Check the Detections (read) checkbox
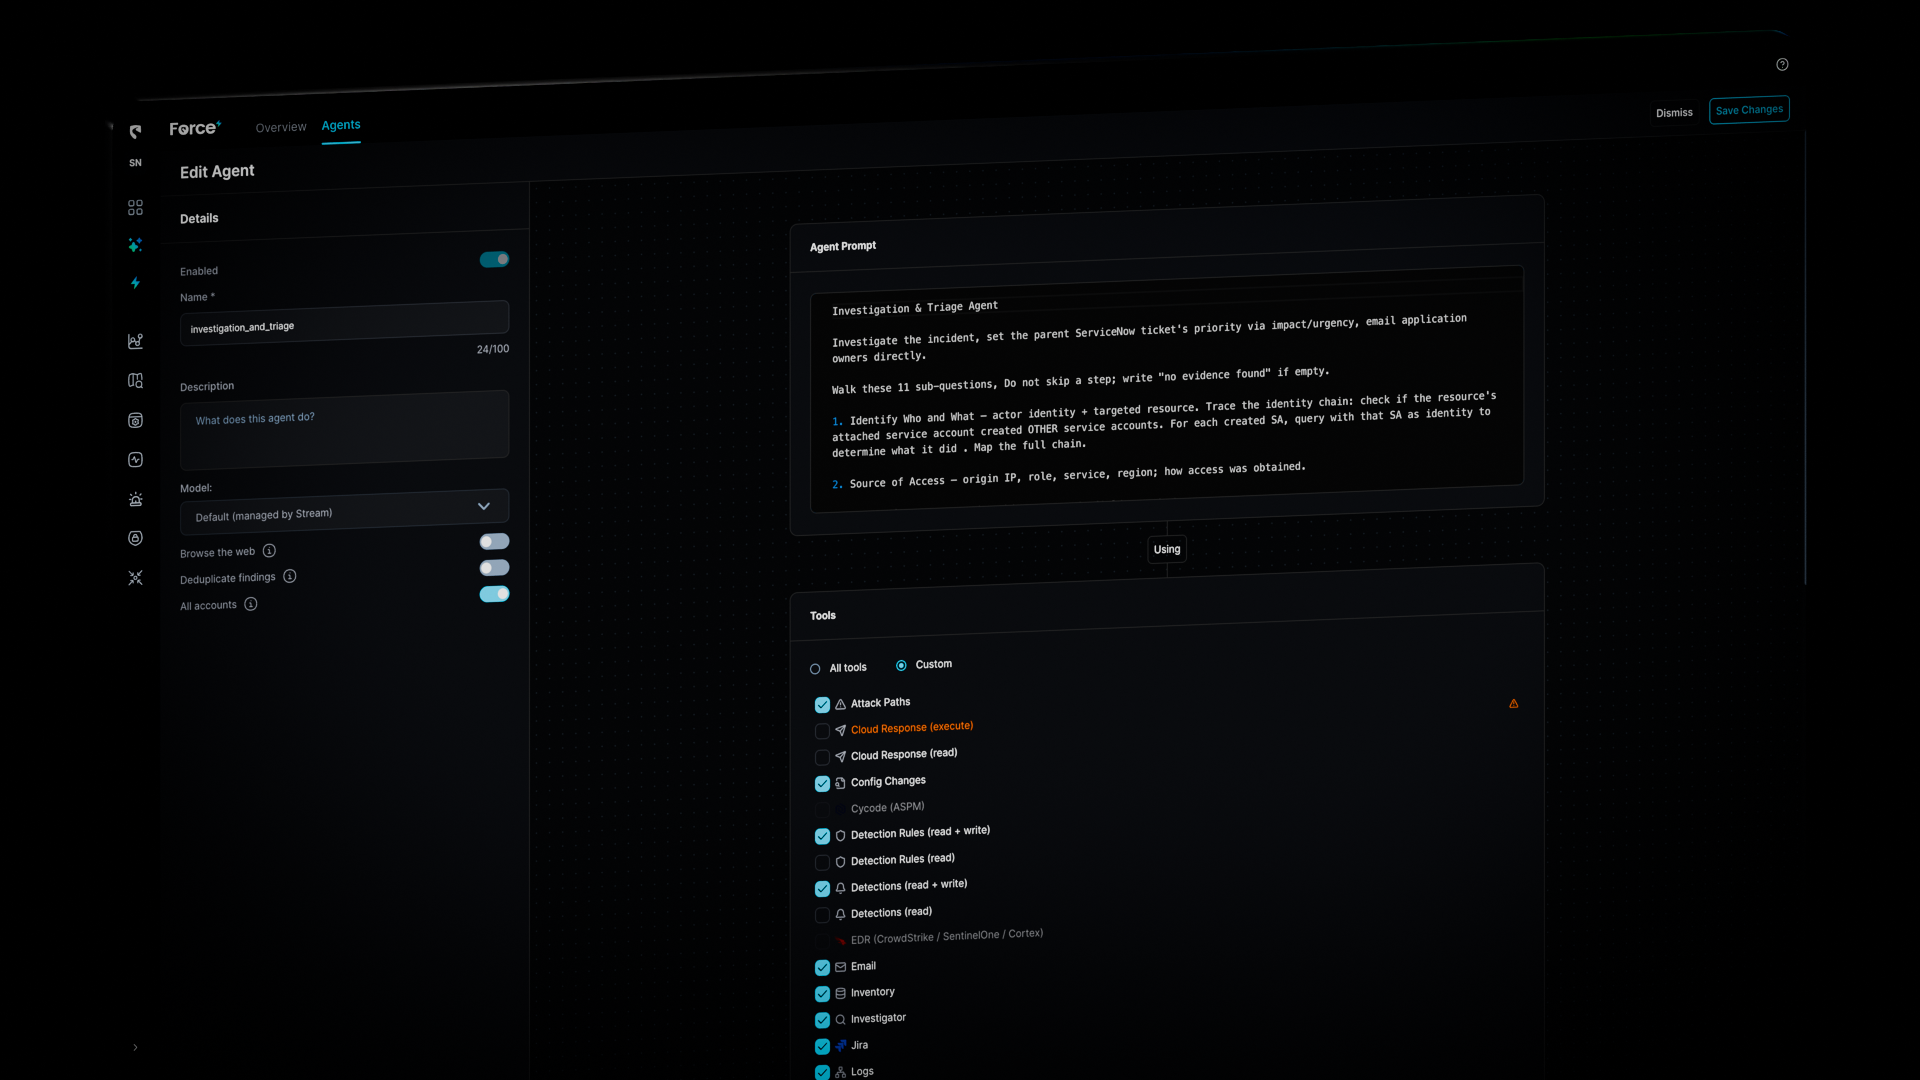Screen dimensions: 1920x1080 pos(822,915)
